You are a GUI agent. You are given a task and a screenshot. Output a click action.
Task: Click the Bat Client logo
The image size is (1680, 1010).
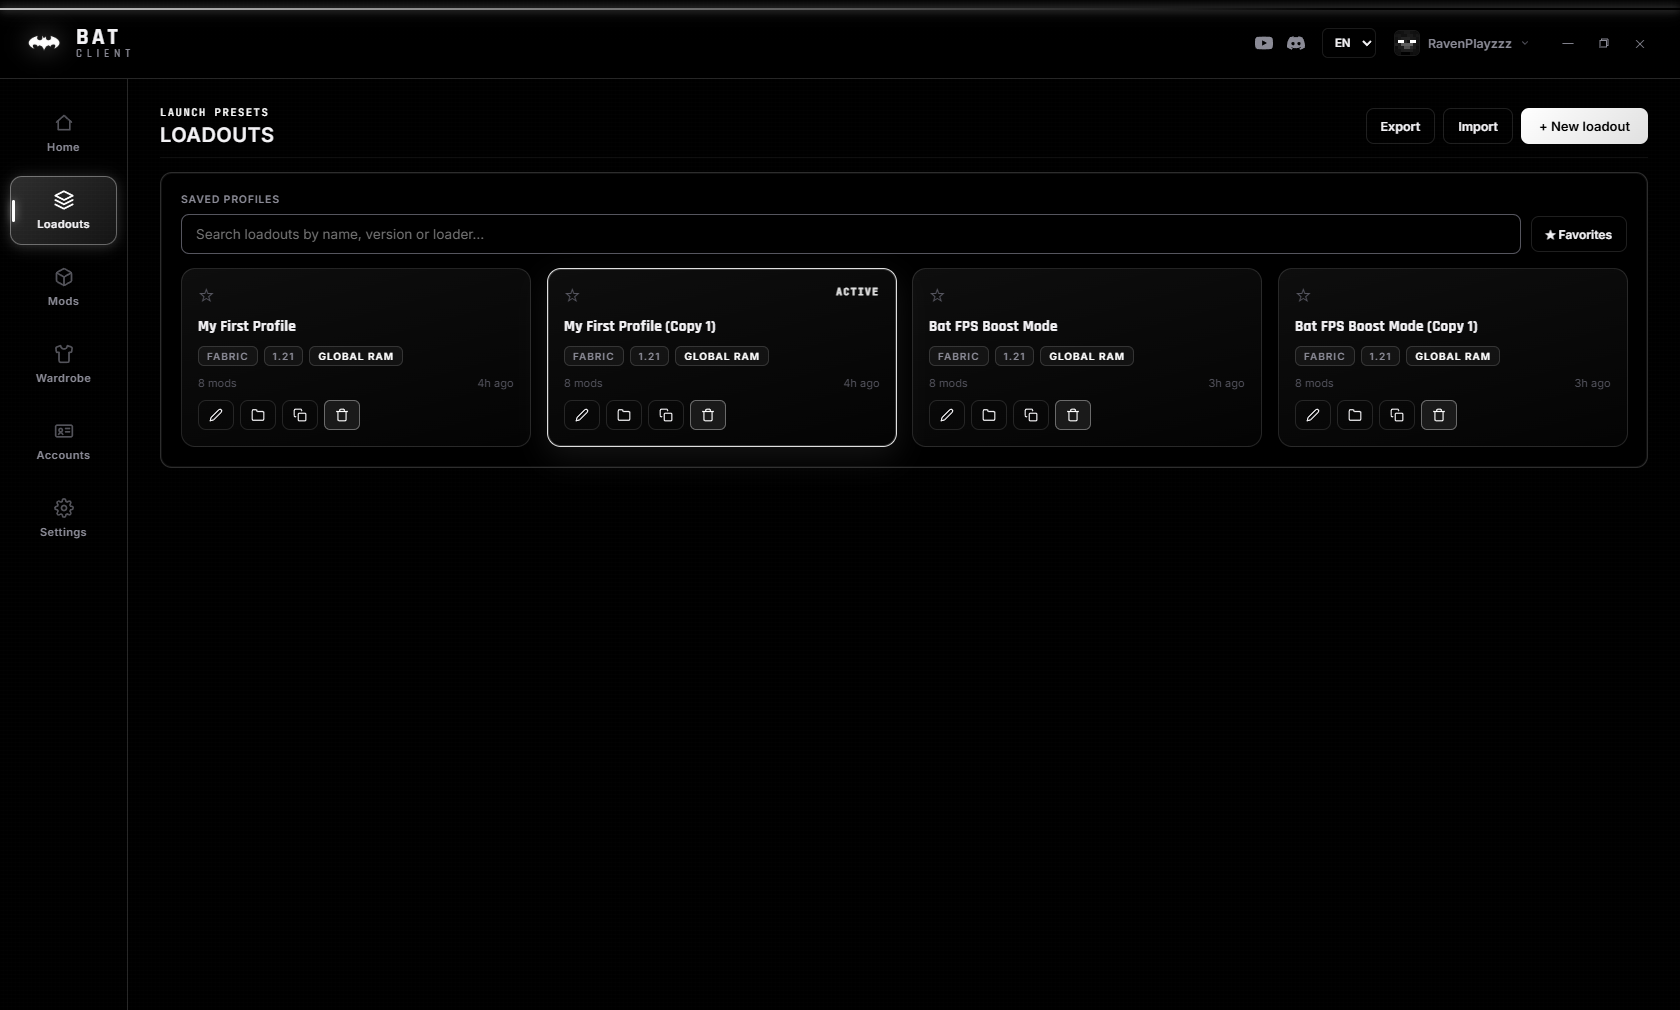[x=80, y=43]
